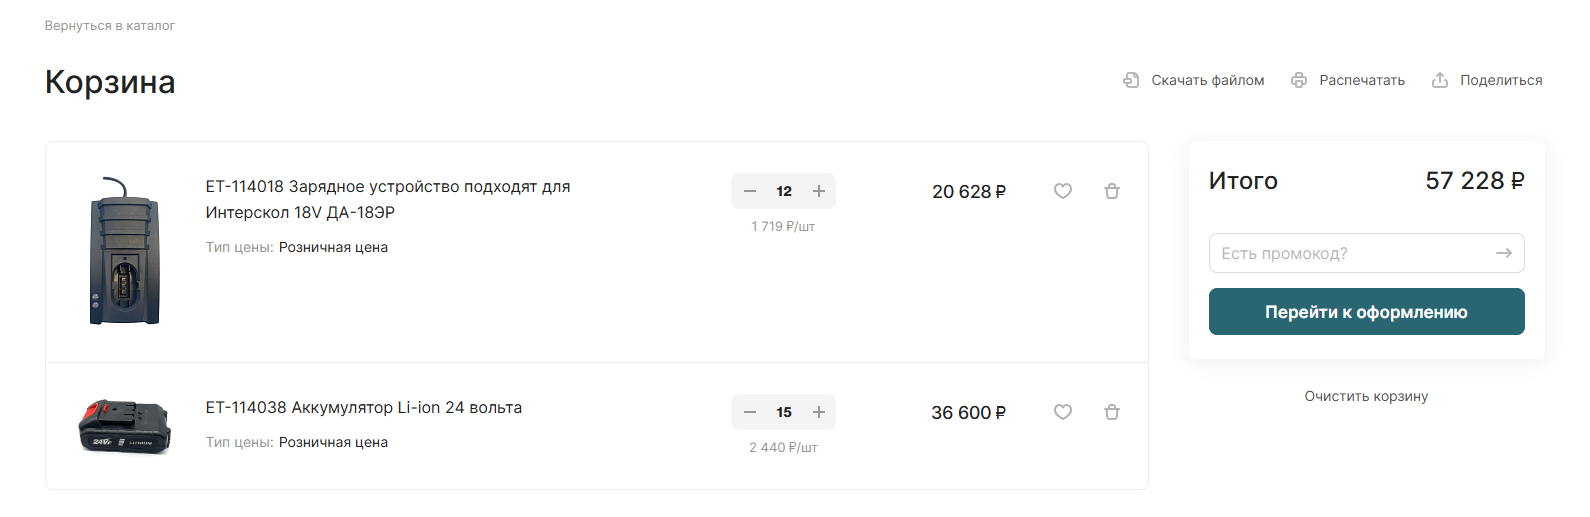Open the ET-114038 battery product image
This screenshot has width=1590, height=517.
coord(125,426)
